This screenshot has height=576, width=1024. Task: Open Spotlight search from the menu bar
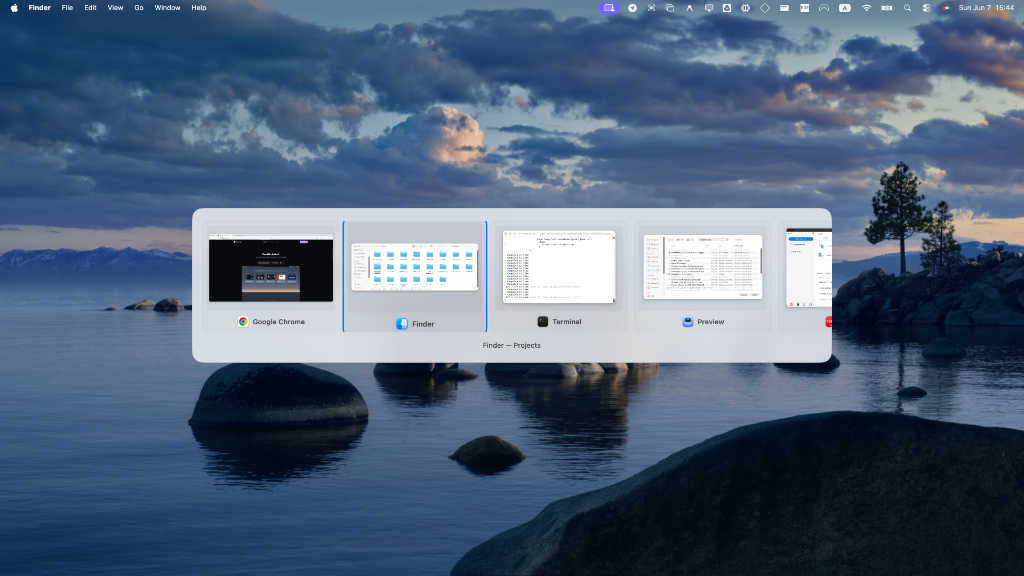907,8
